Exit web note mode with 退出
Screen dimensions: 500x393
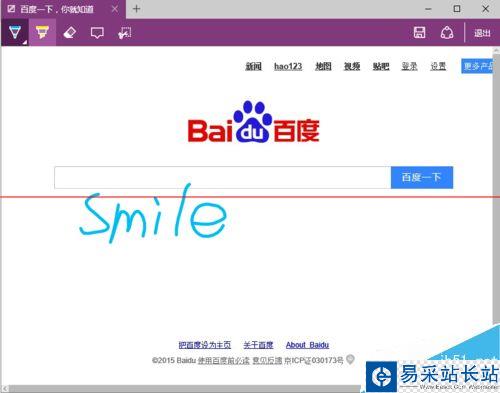(x=482, y=33)
